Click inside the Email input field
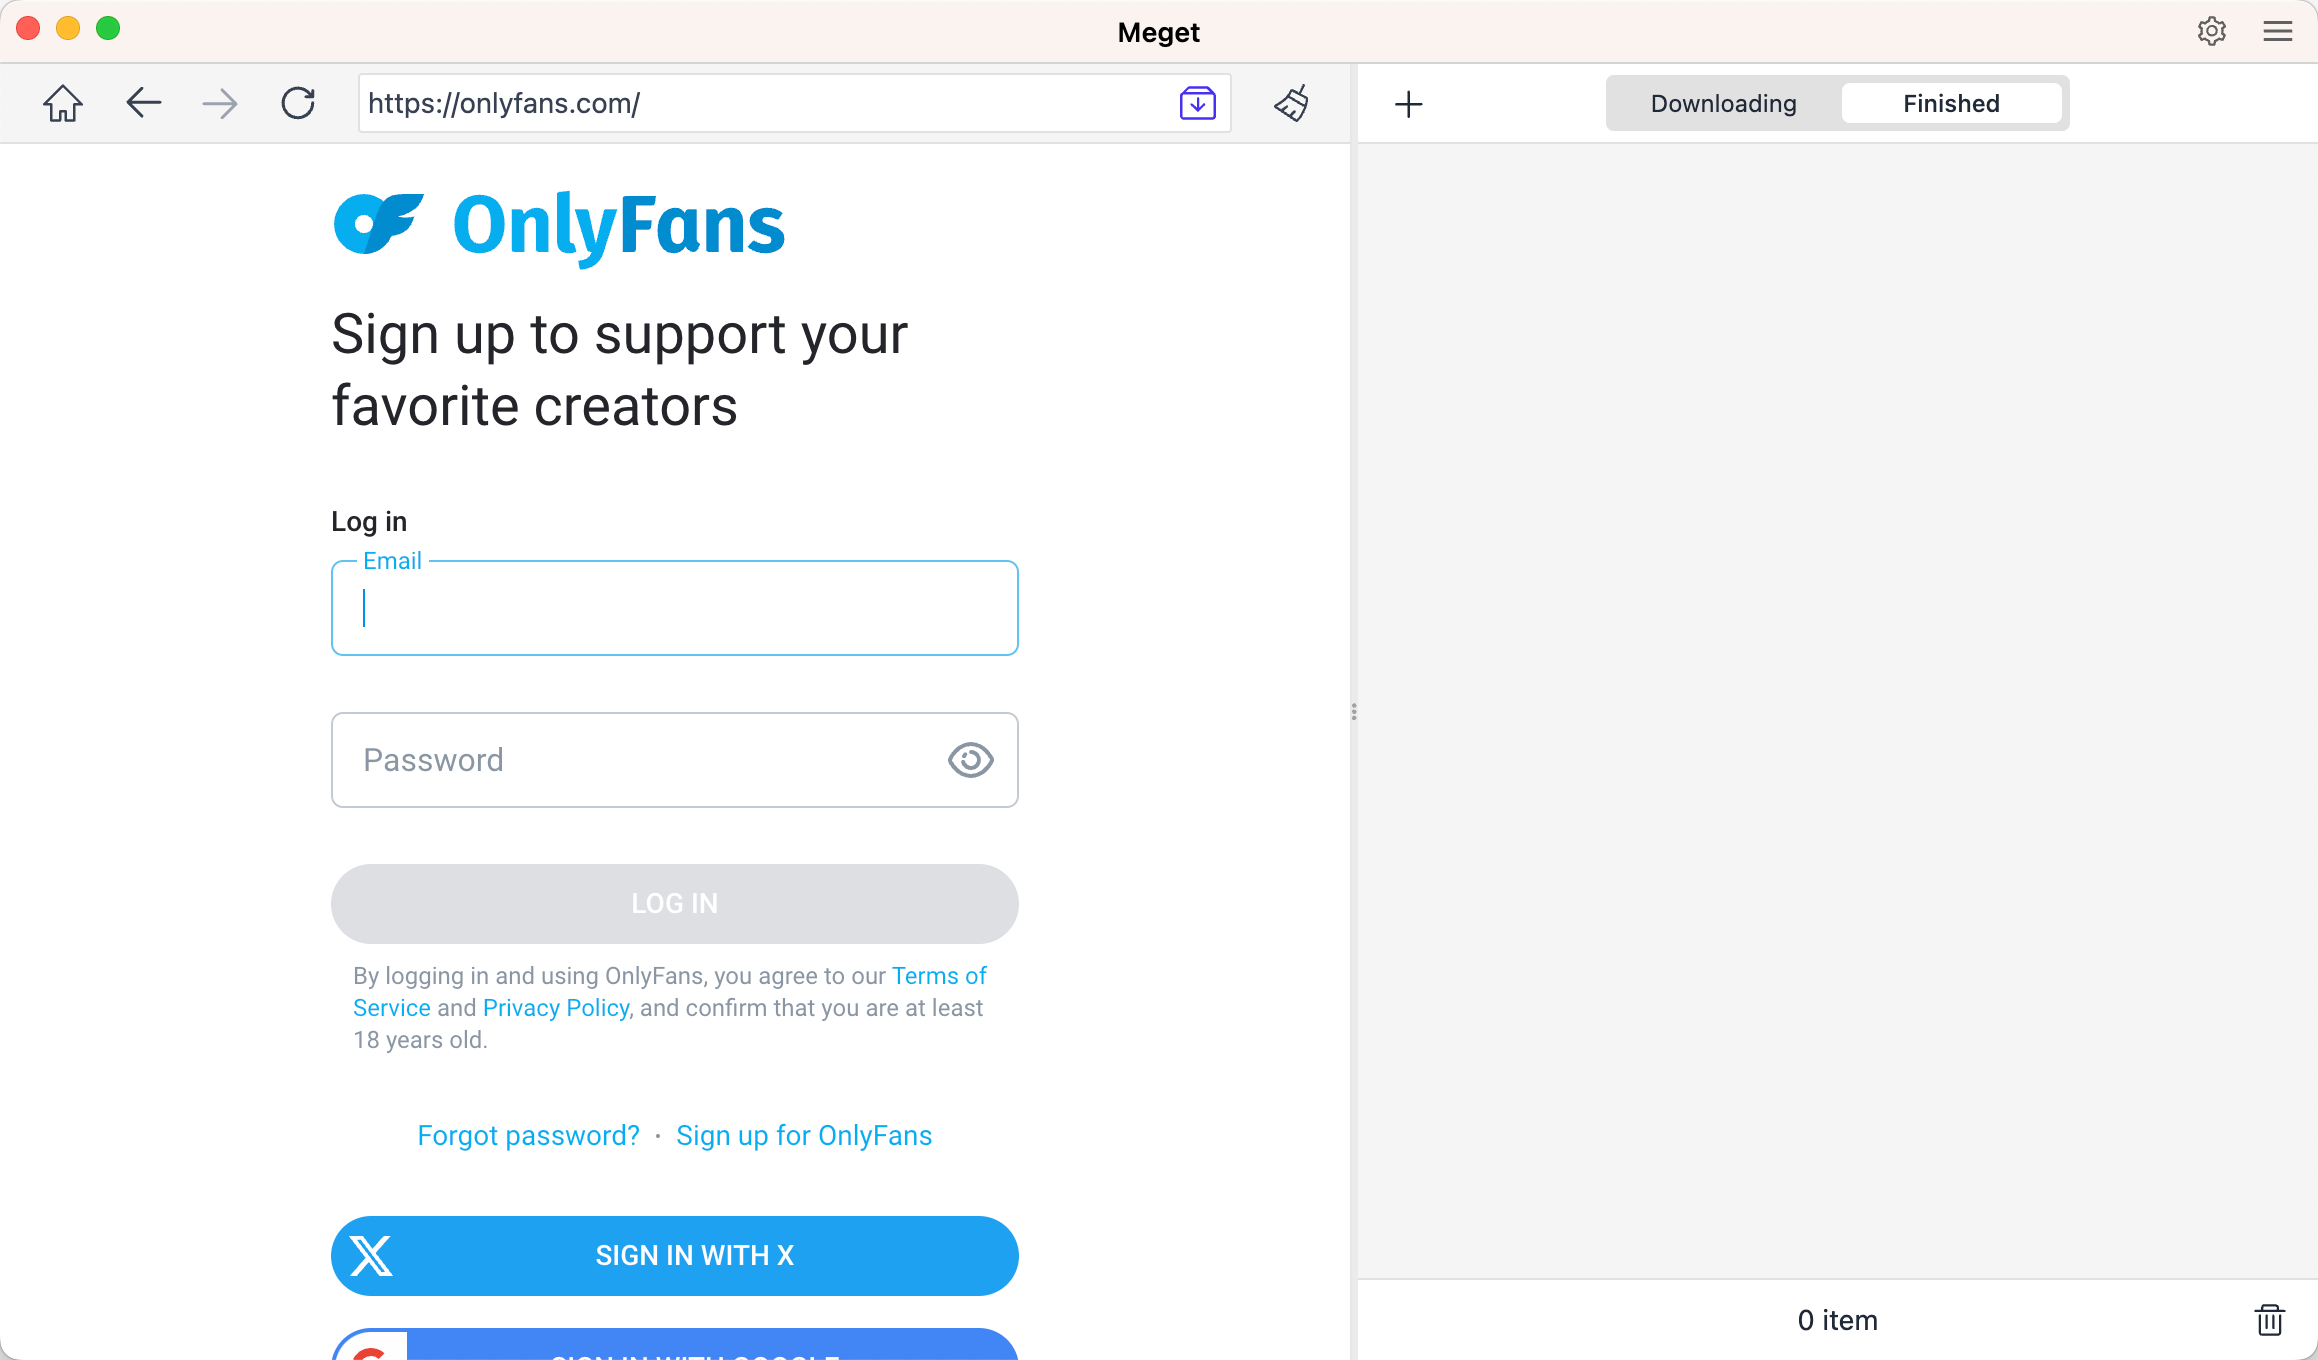This screenshot has width=2318, height=1360. tap(674, 608)
